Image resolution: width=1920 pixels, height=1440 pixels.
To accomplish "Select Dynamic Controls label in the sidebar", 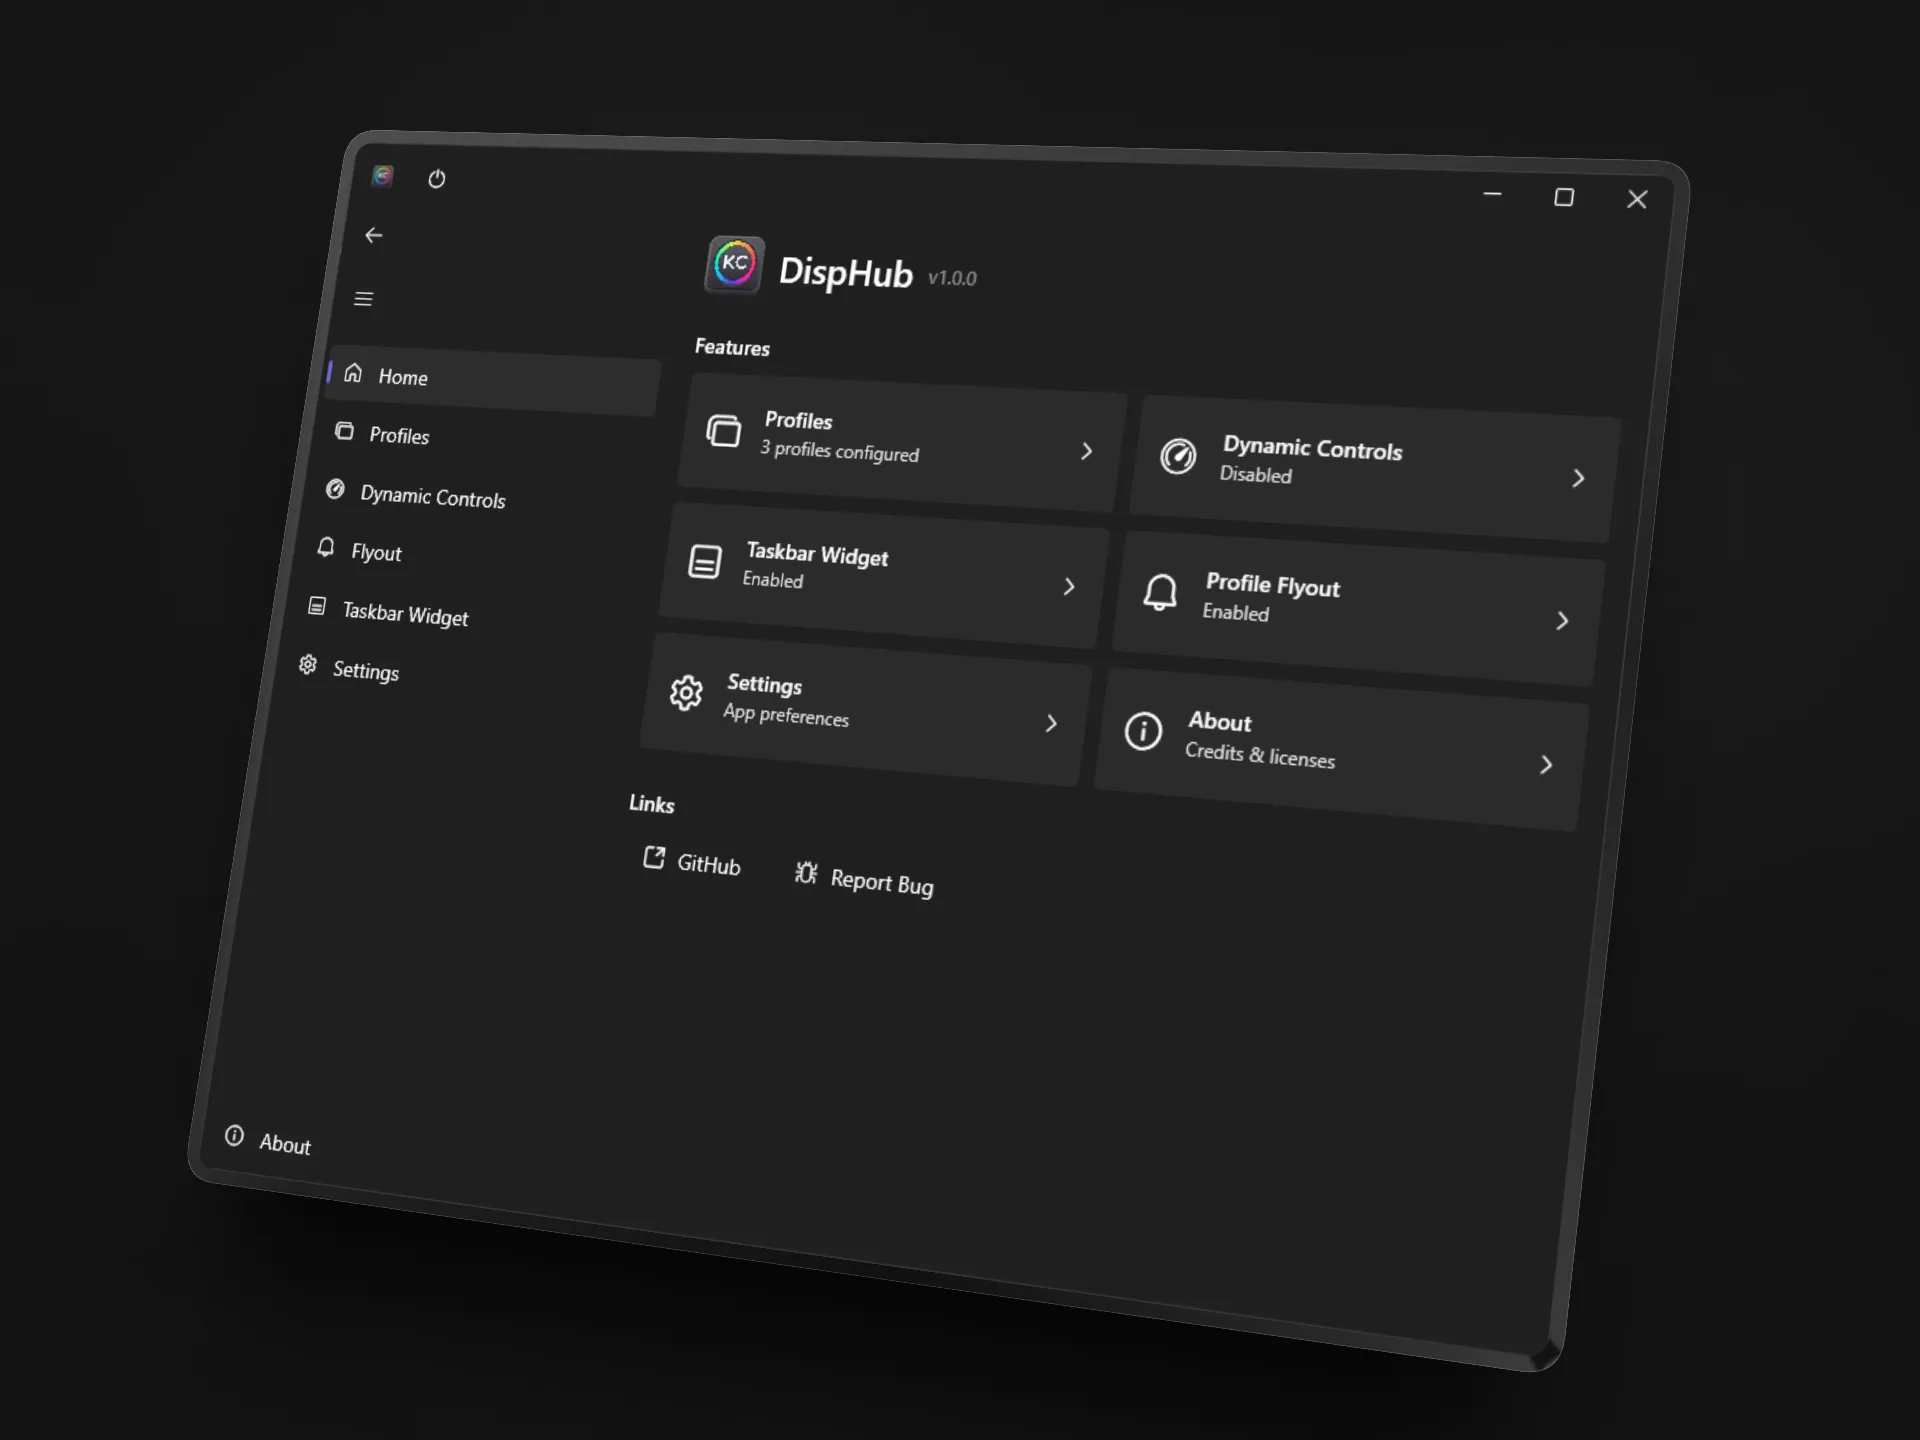I will point(433,496).
